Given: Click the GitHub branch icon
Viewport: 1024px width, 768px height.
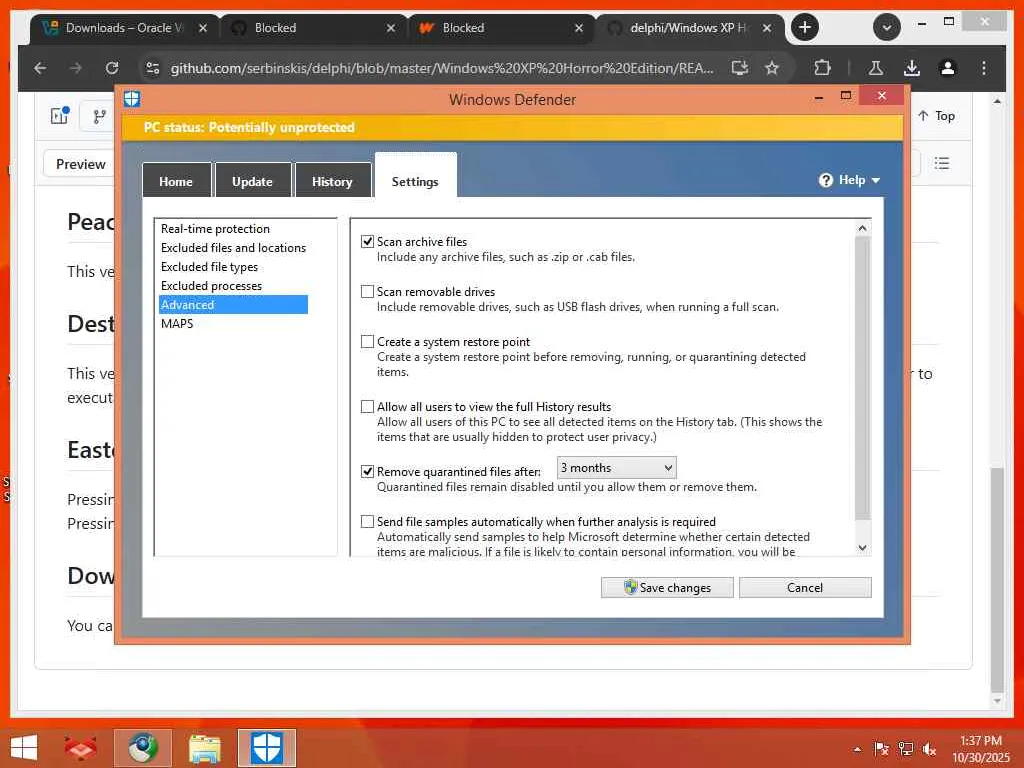Looking at the screenshot, I should coord(99,116).
